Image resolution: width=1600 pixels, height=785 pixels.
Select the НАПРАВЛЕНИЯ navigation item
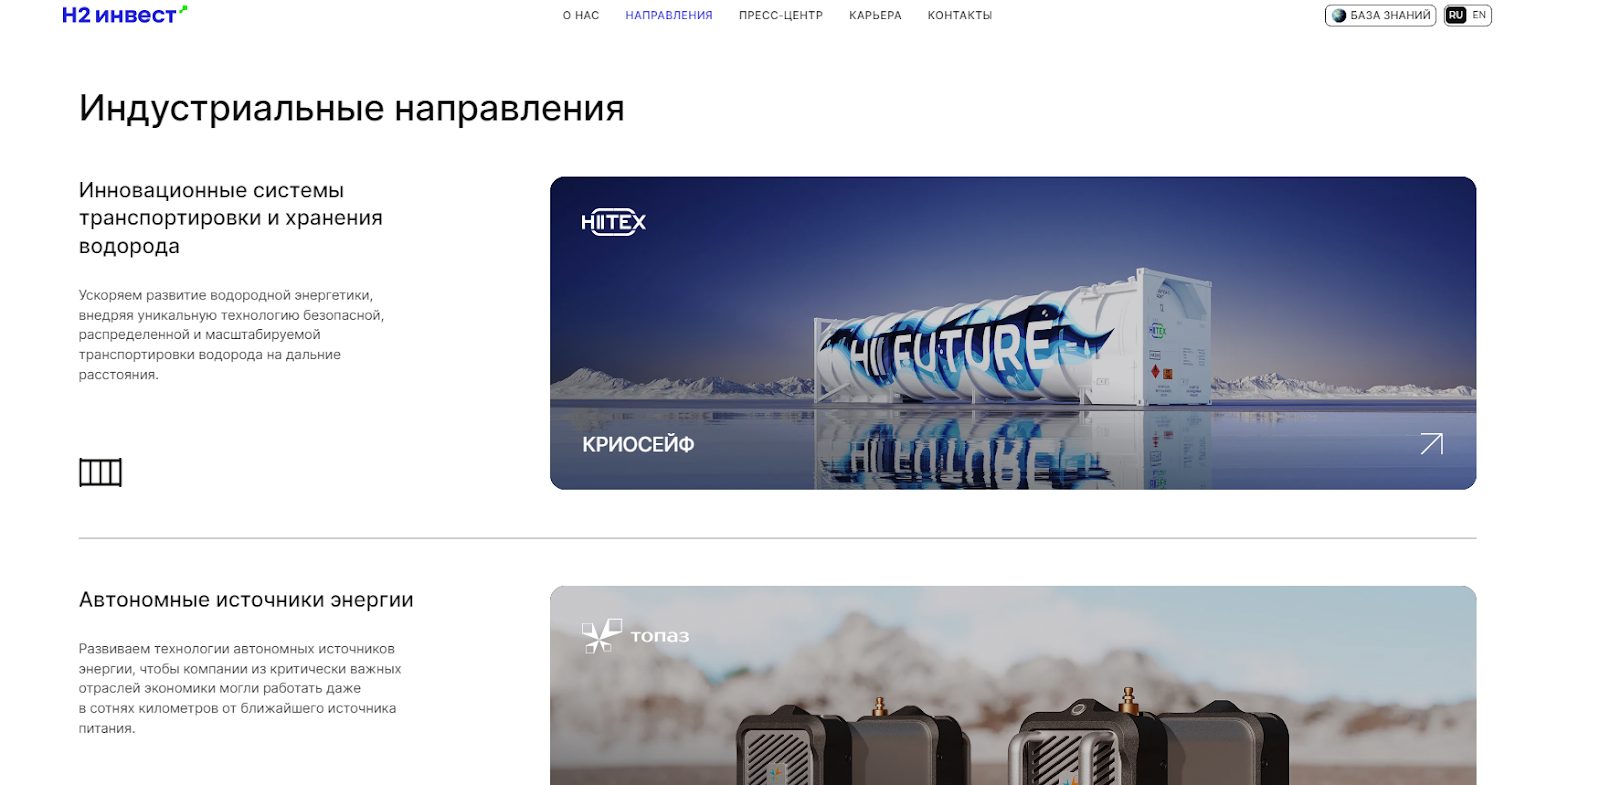(x=669, y=15)
